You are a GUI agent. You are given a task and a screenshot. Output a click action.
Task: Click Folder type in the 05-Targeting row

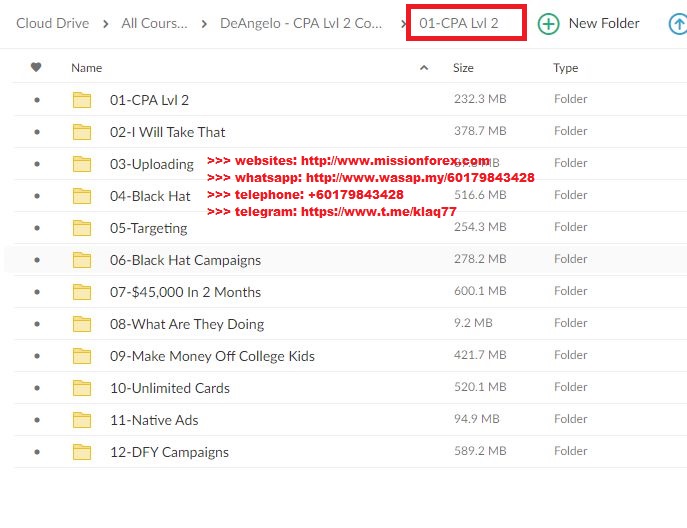coord(570,227)
